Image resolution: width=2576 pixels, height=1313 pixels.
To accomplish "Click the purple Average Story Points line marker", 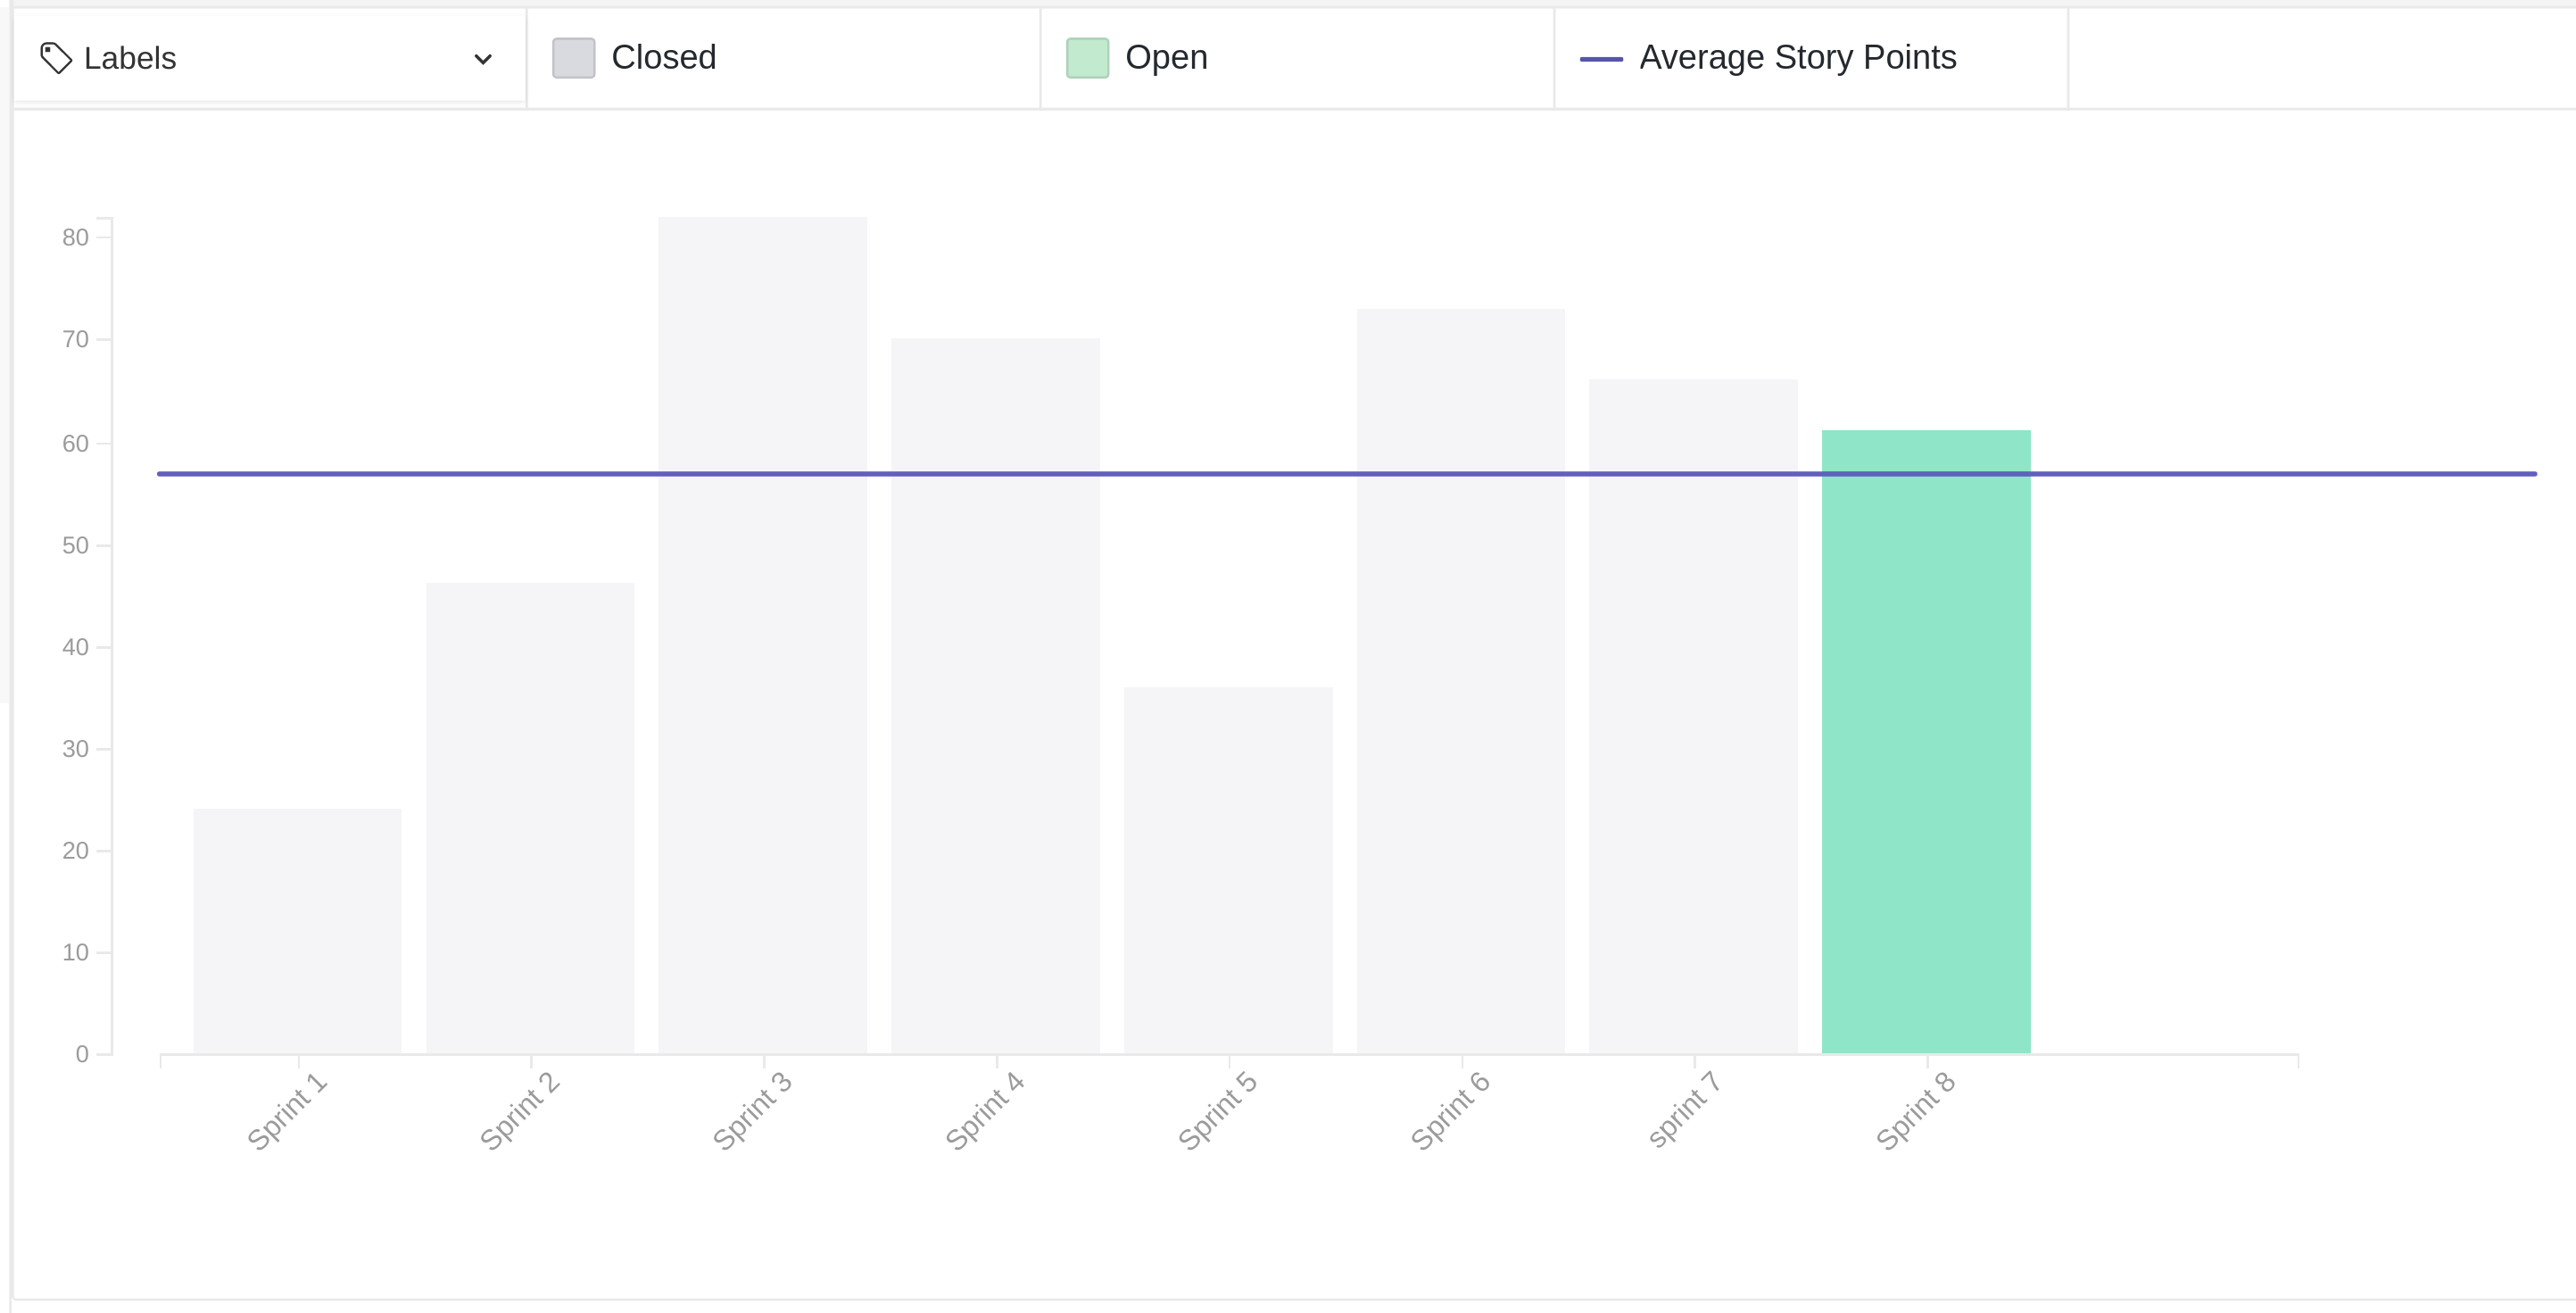I will click(x=1601, y=59).
